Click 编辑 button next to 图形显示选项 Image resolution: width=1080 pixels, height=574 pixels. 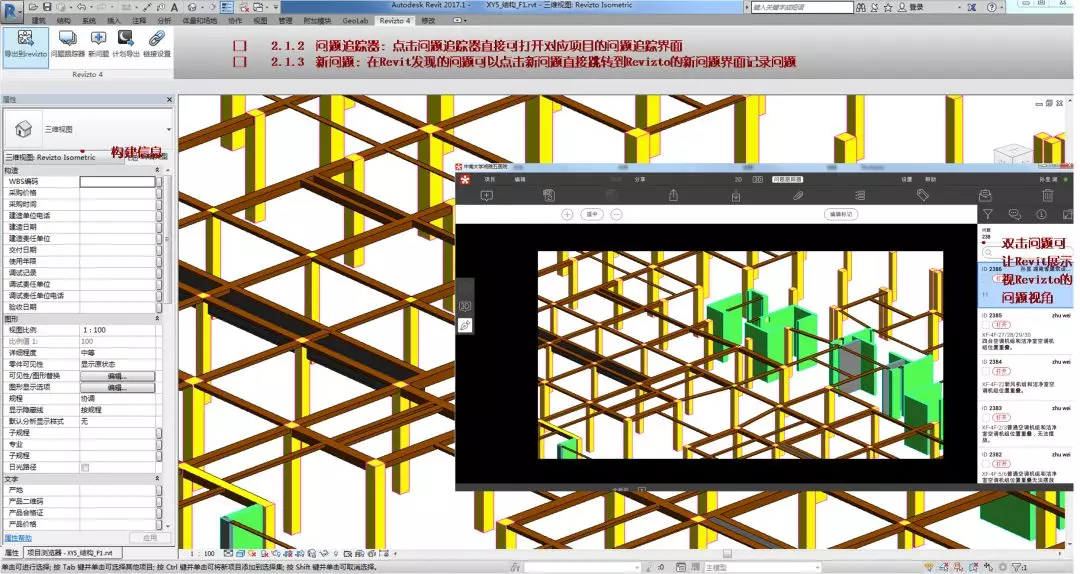117,387
